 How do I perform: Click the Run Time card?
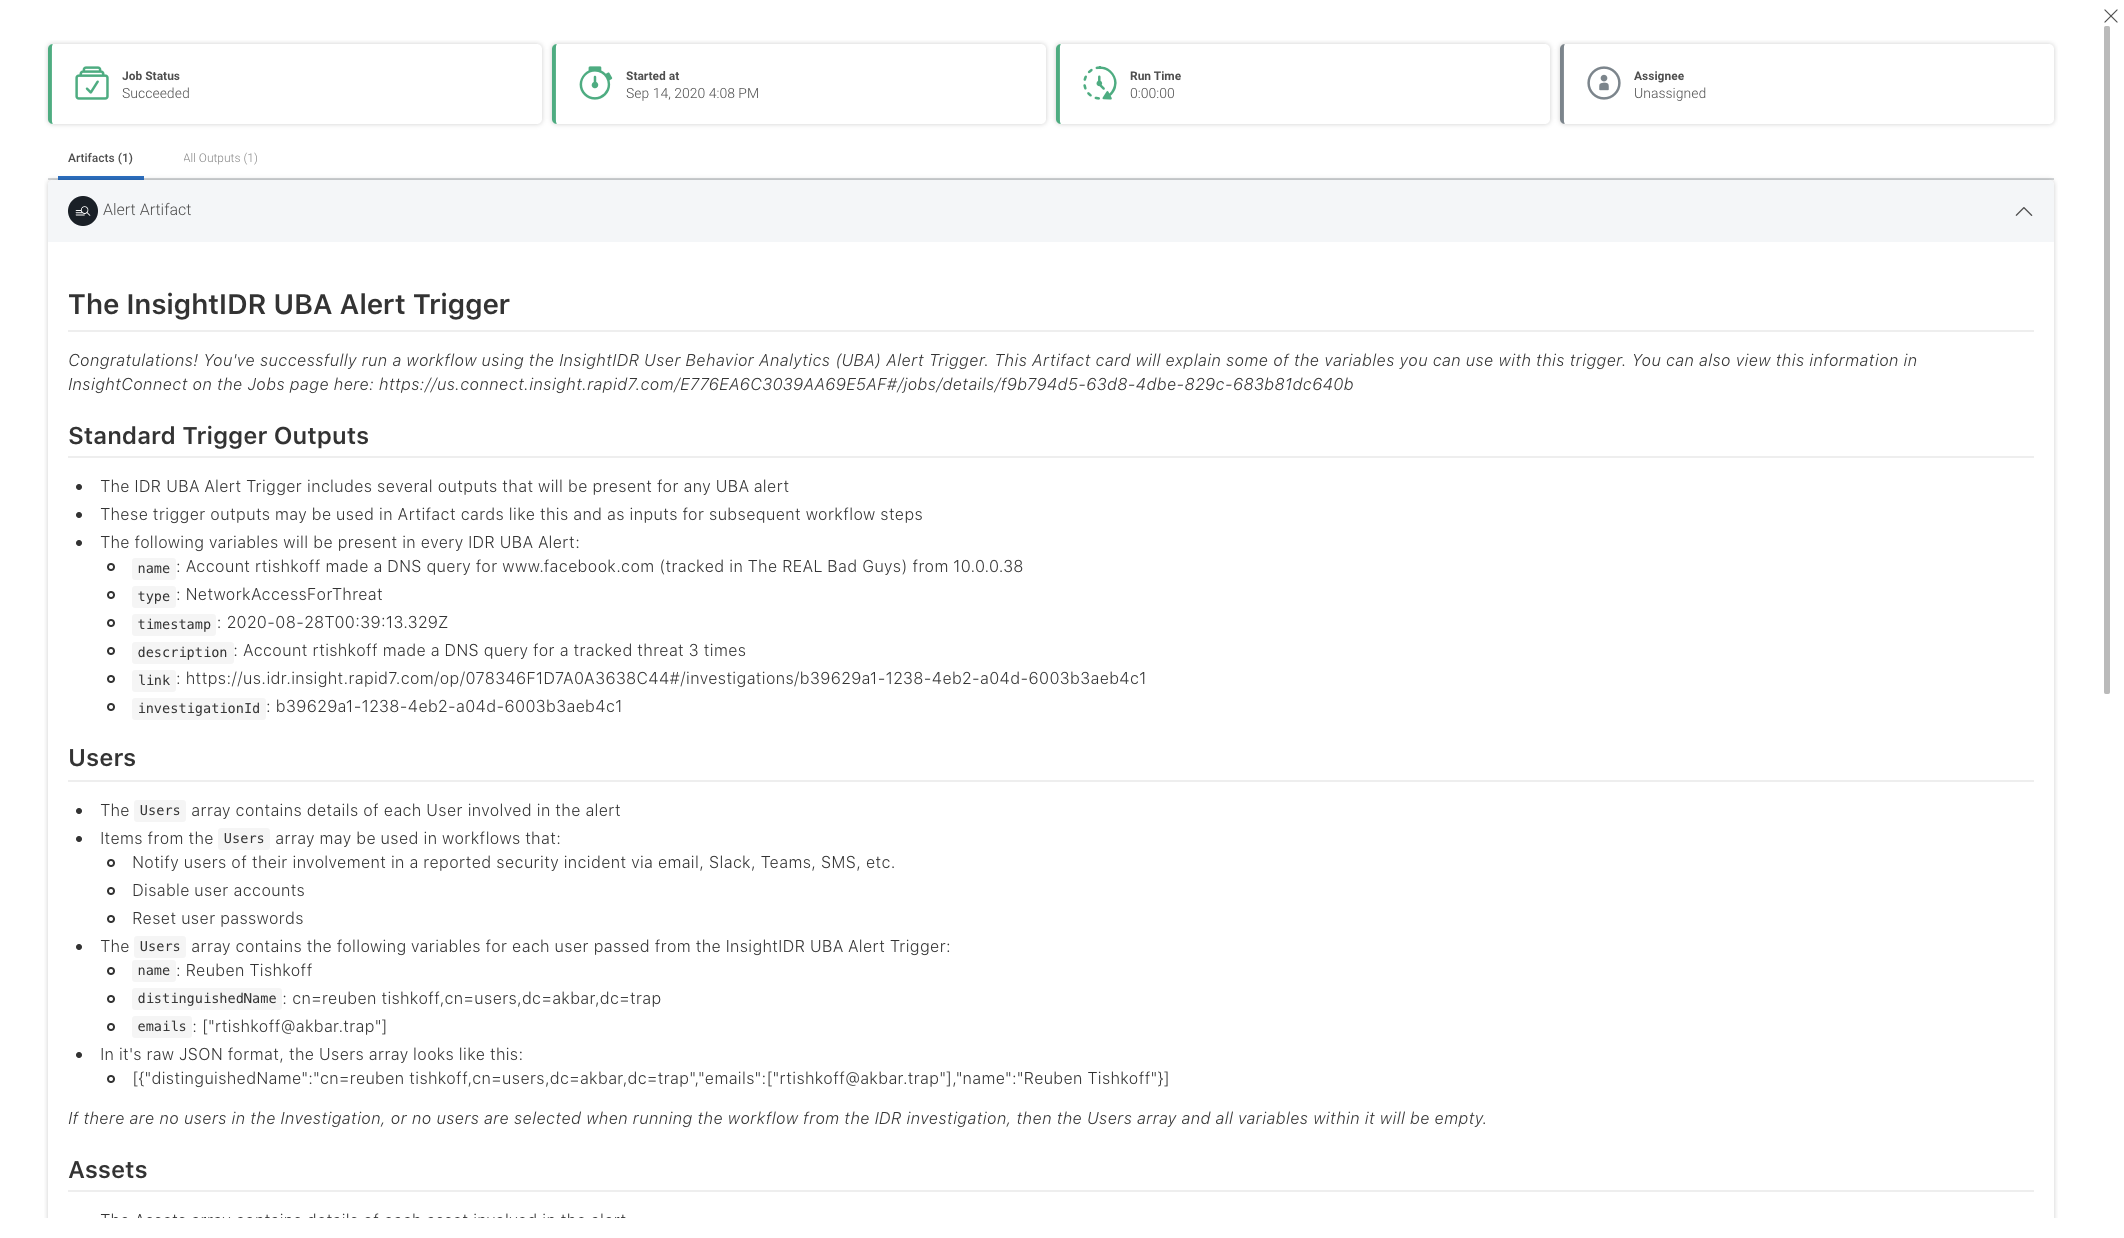pos(1303,84)
